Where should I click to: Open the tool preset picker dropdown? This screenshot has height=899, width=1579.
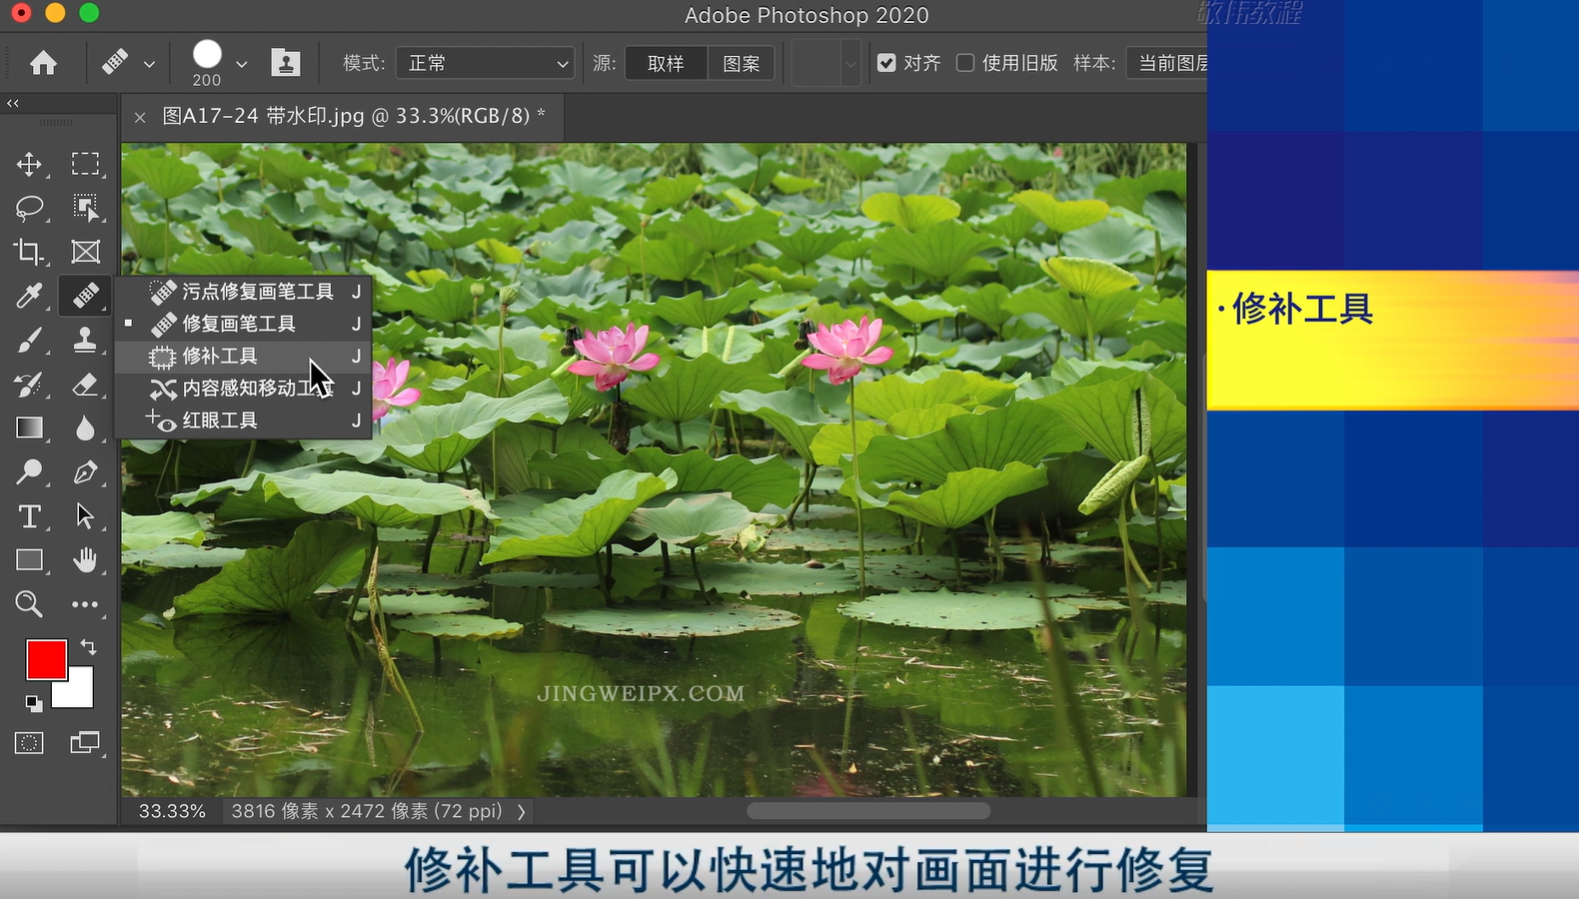coord(149,64)
